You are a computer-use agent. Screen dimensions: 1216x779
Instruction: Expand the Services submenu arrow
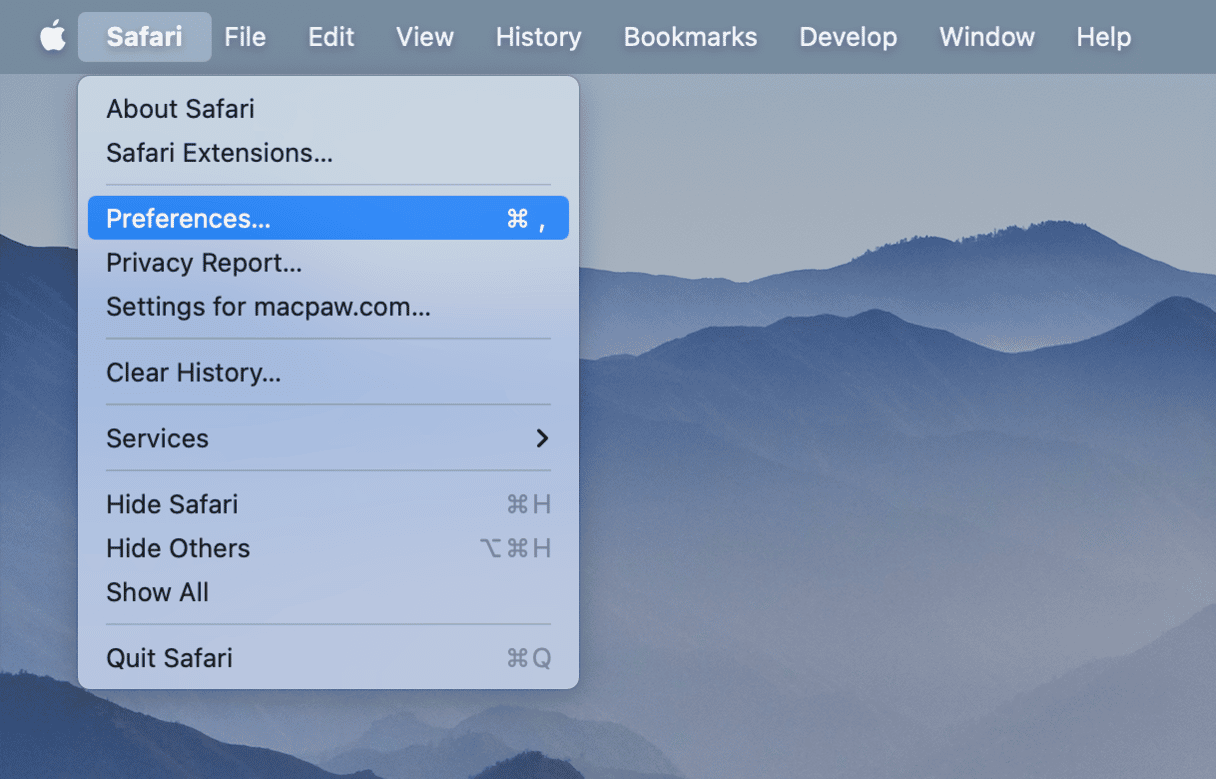tap(541, 438)
